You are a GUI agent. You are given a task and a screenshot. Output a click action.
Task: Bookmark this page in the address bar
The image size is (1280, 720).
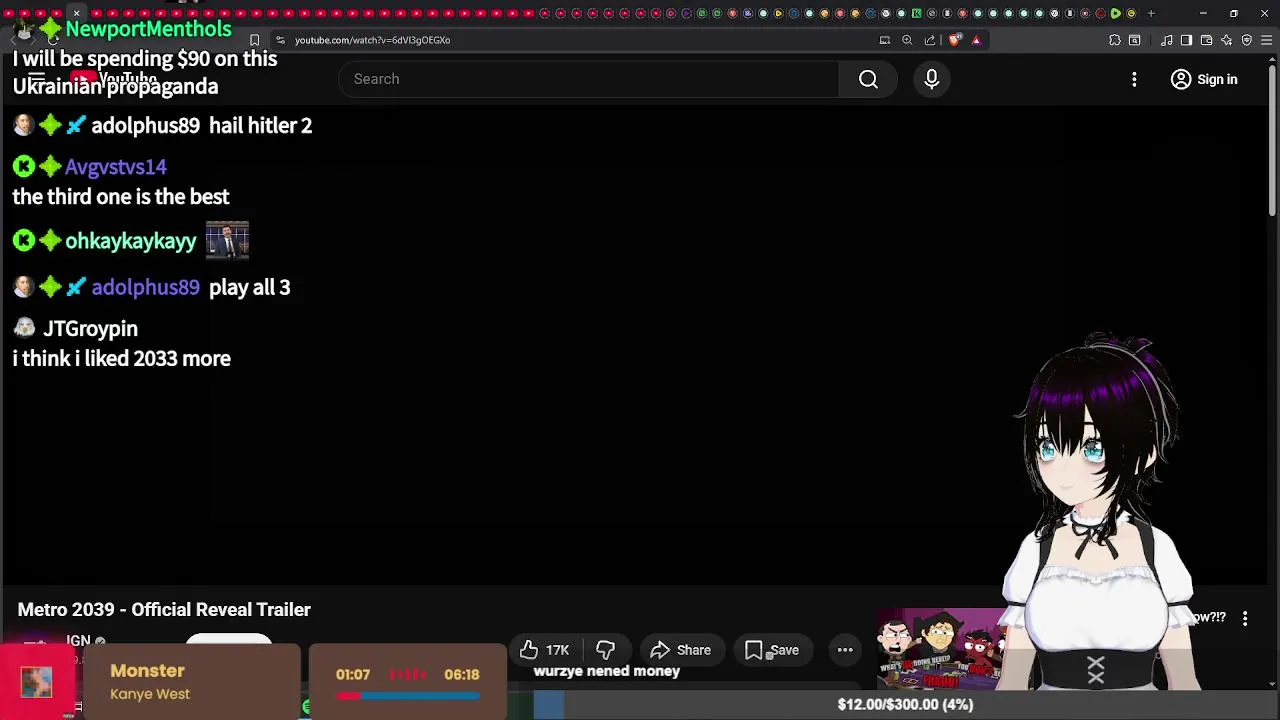pyautogui.click(x=254, y=40)
